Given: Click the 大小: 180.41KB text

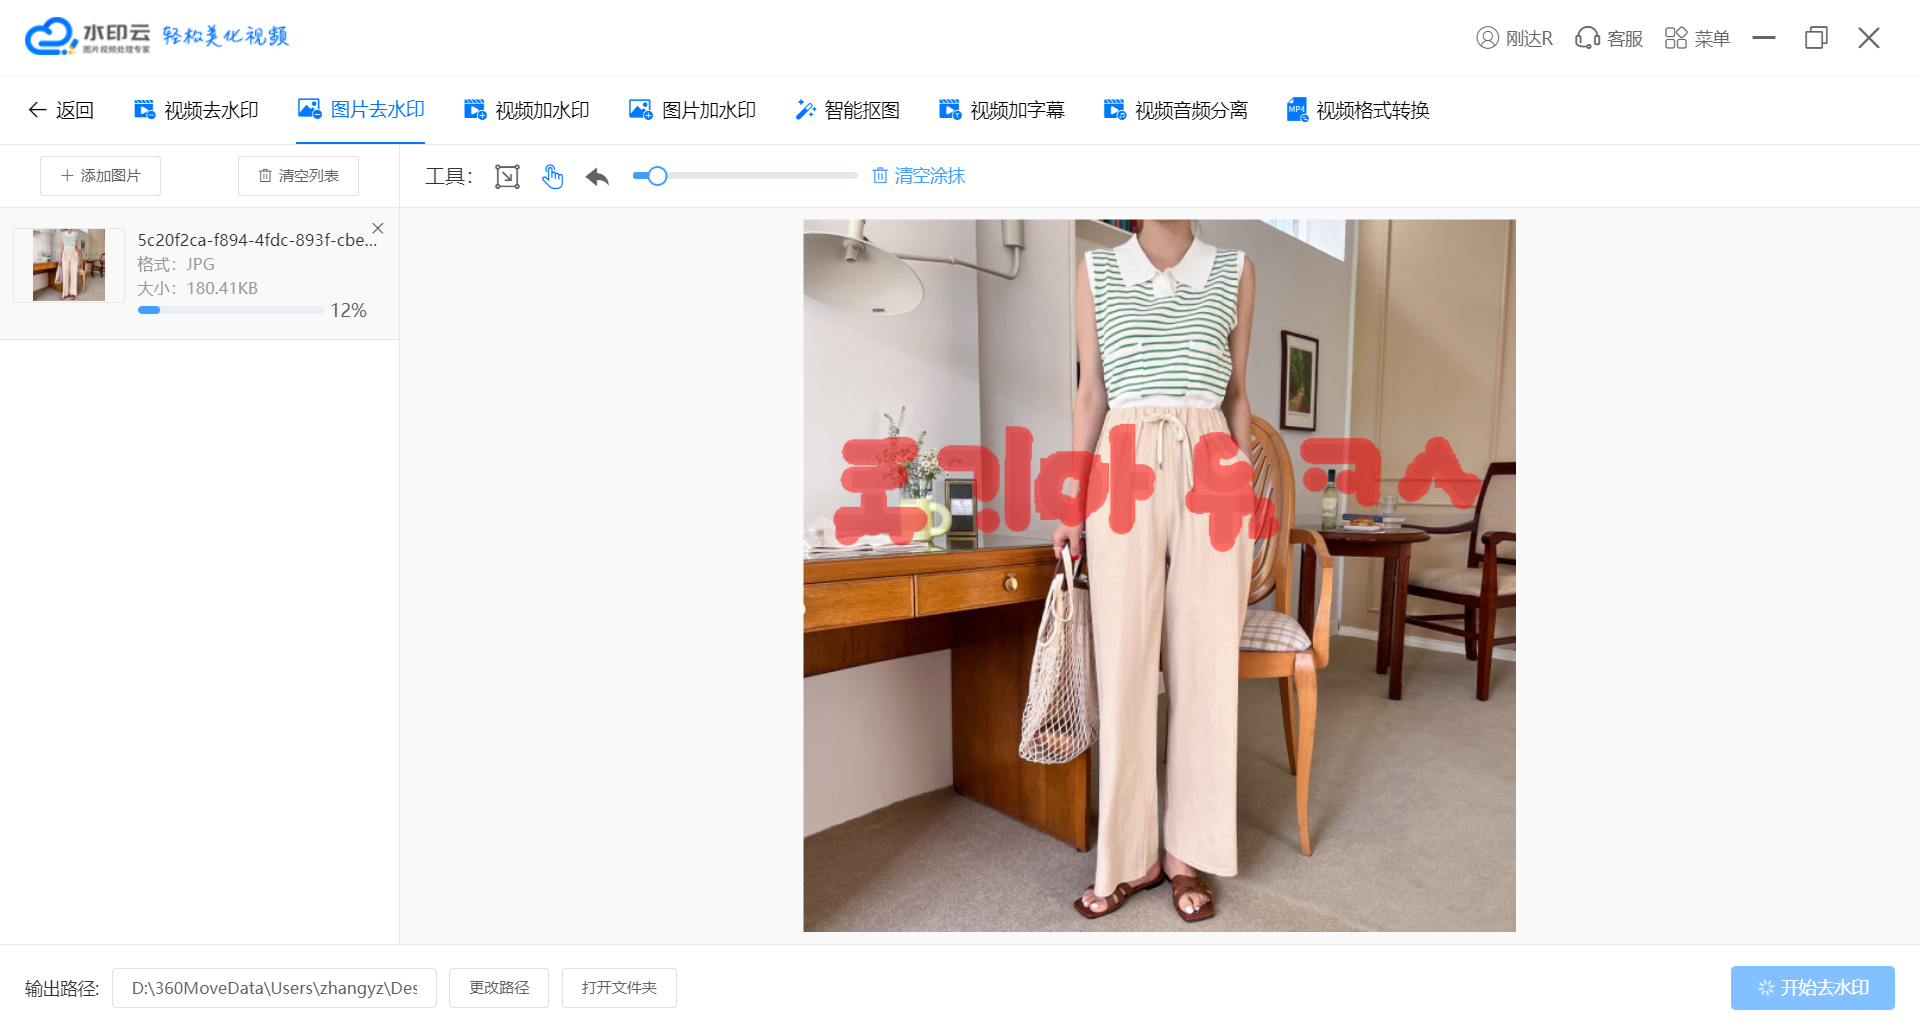Looking at the screenshot, I should (197, 288).
